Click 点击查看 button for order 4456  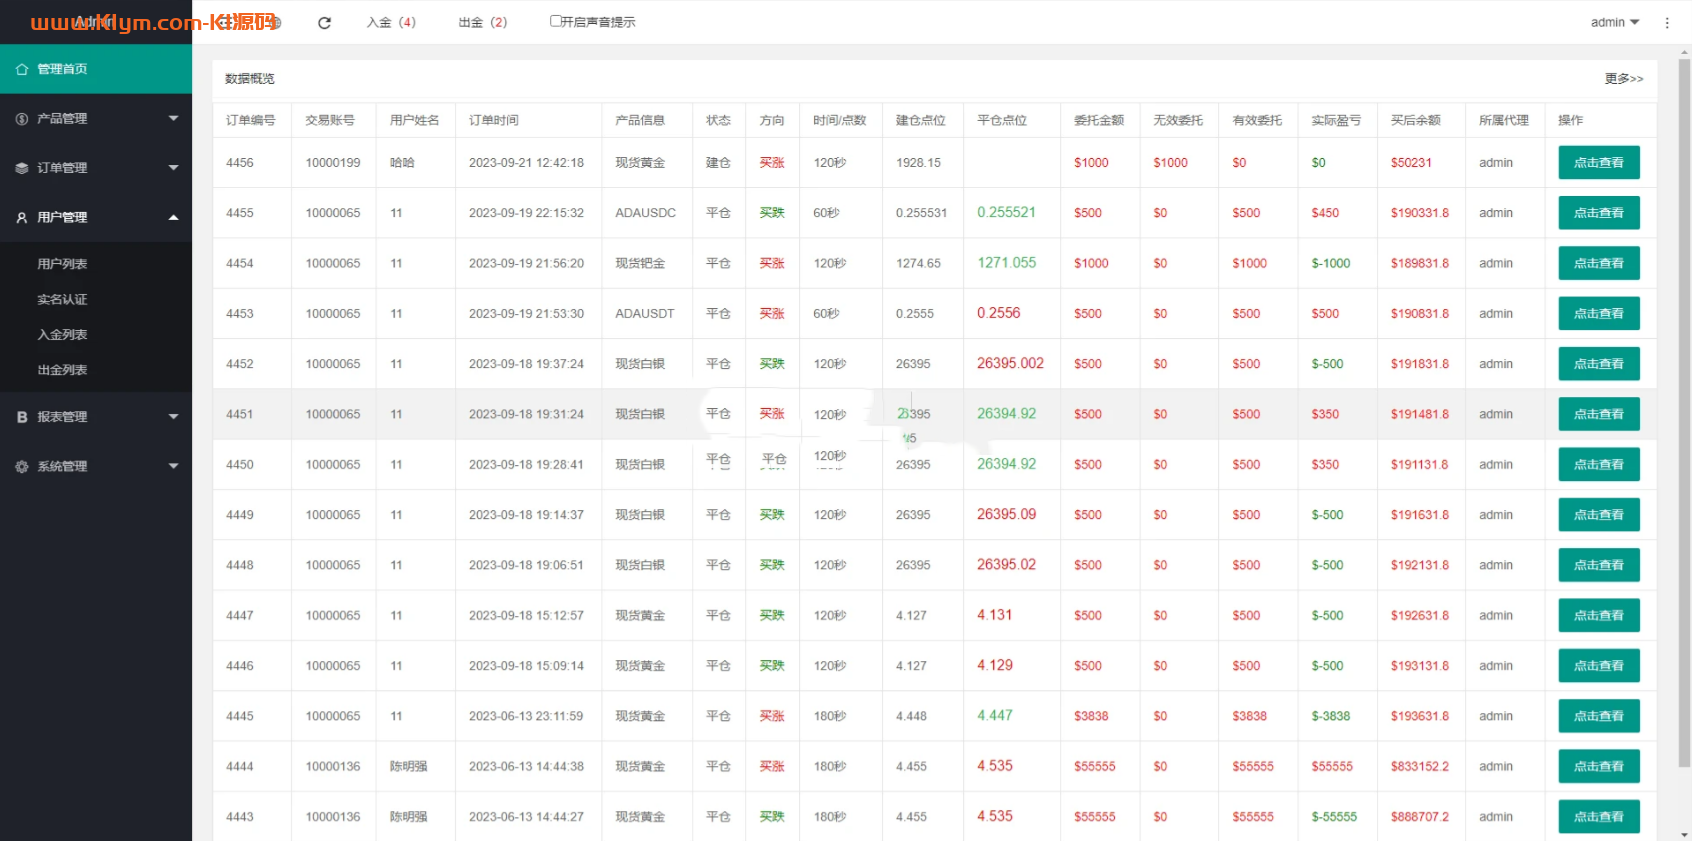pos(1598,163)
